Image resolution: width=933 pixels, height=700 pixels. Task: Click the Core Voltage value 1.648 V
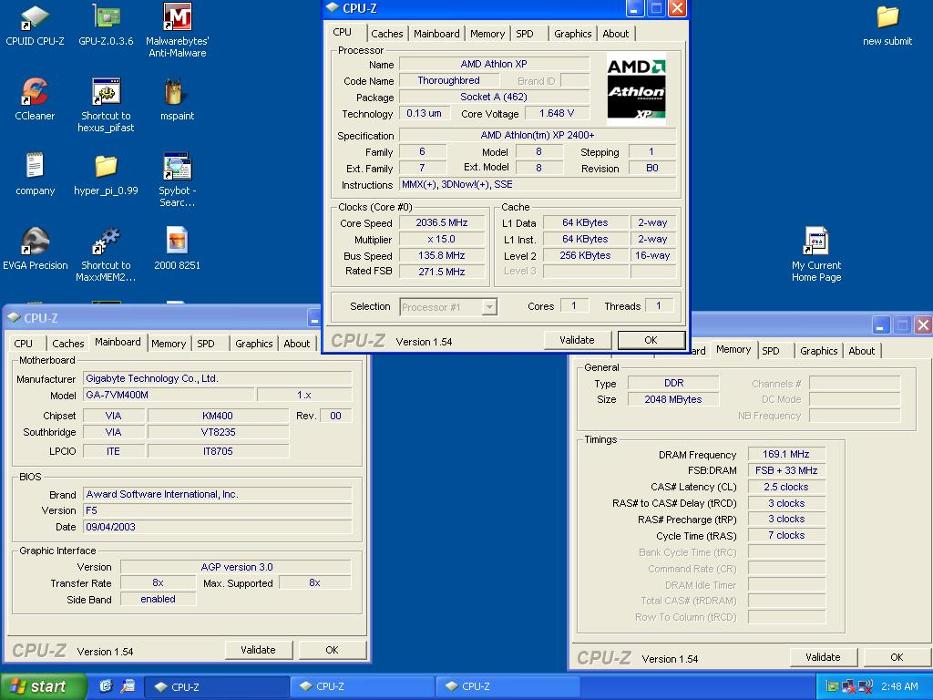556,113
